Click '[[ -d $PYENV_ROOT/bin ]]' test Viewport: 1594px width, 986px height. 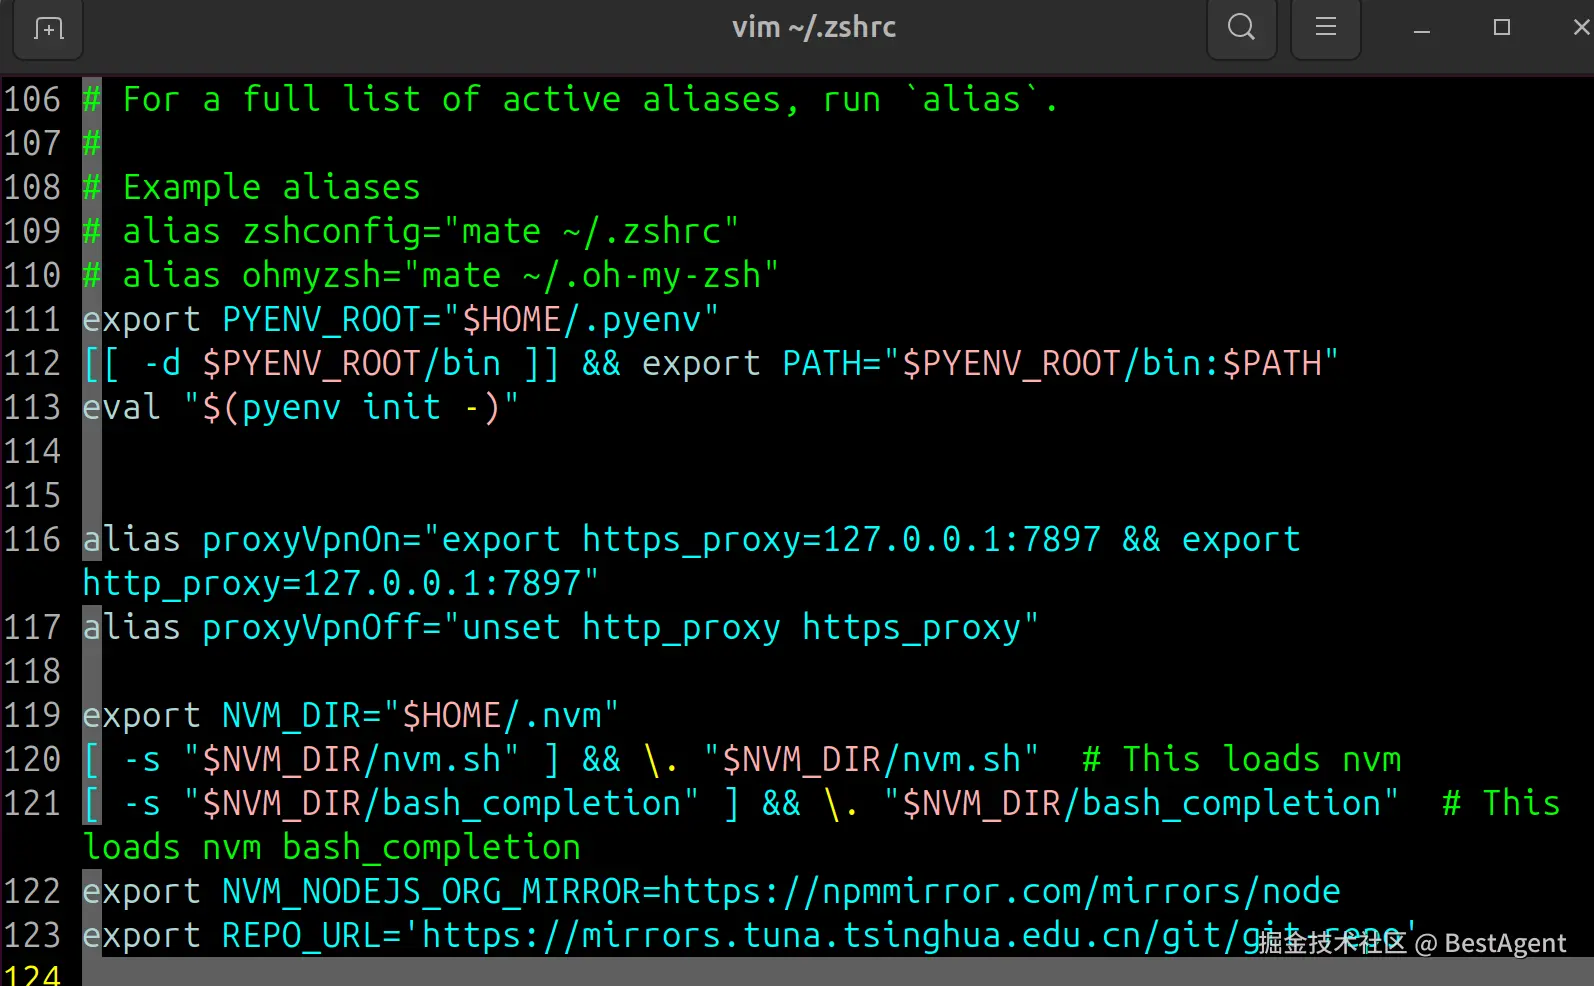point(321,363)
